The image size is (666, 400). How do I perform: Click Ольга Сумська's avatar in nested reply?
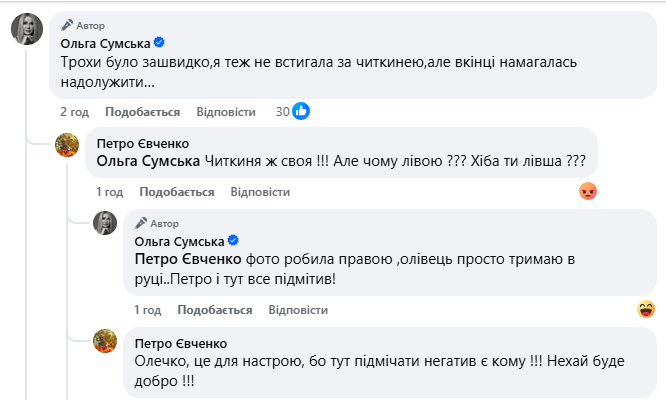(105, 224)
